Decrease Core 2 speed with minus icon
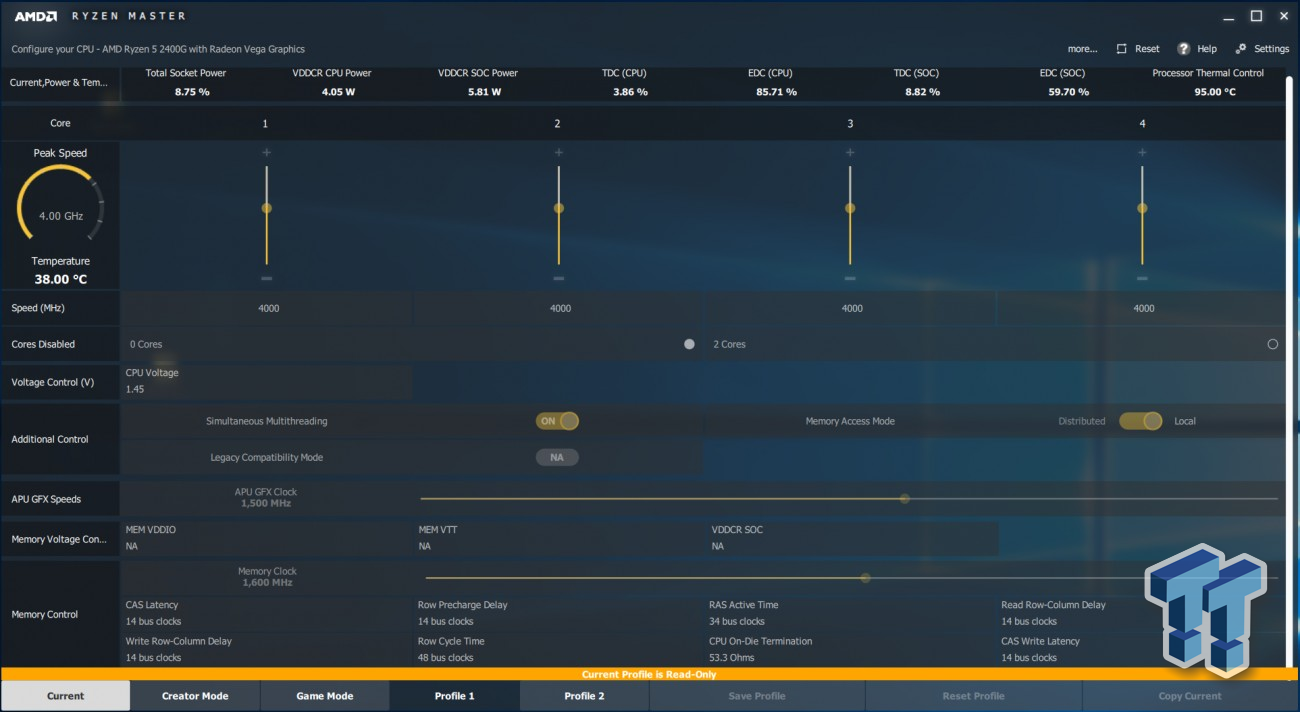 pyautogui.click(x=558, y=278)
